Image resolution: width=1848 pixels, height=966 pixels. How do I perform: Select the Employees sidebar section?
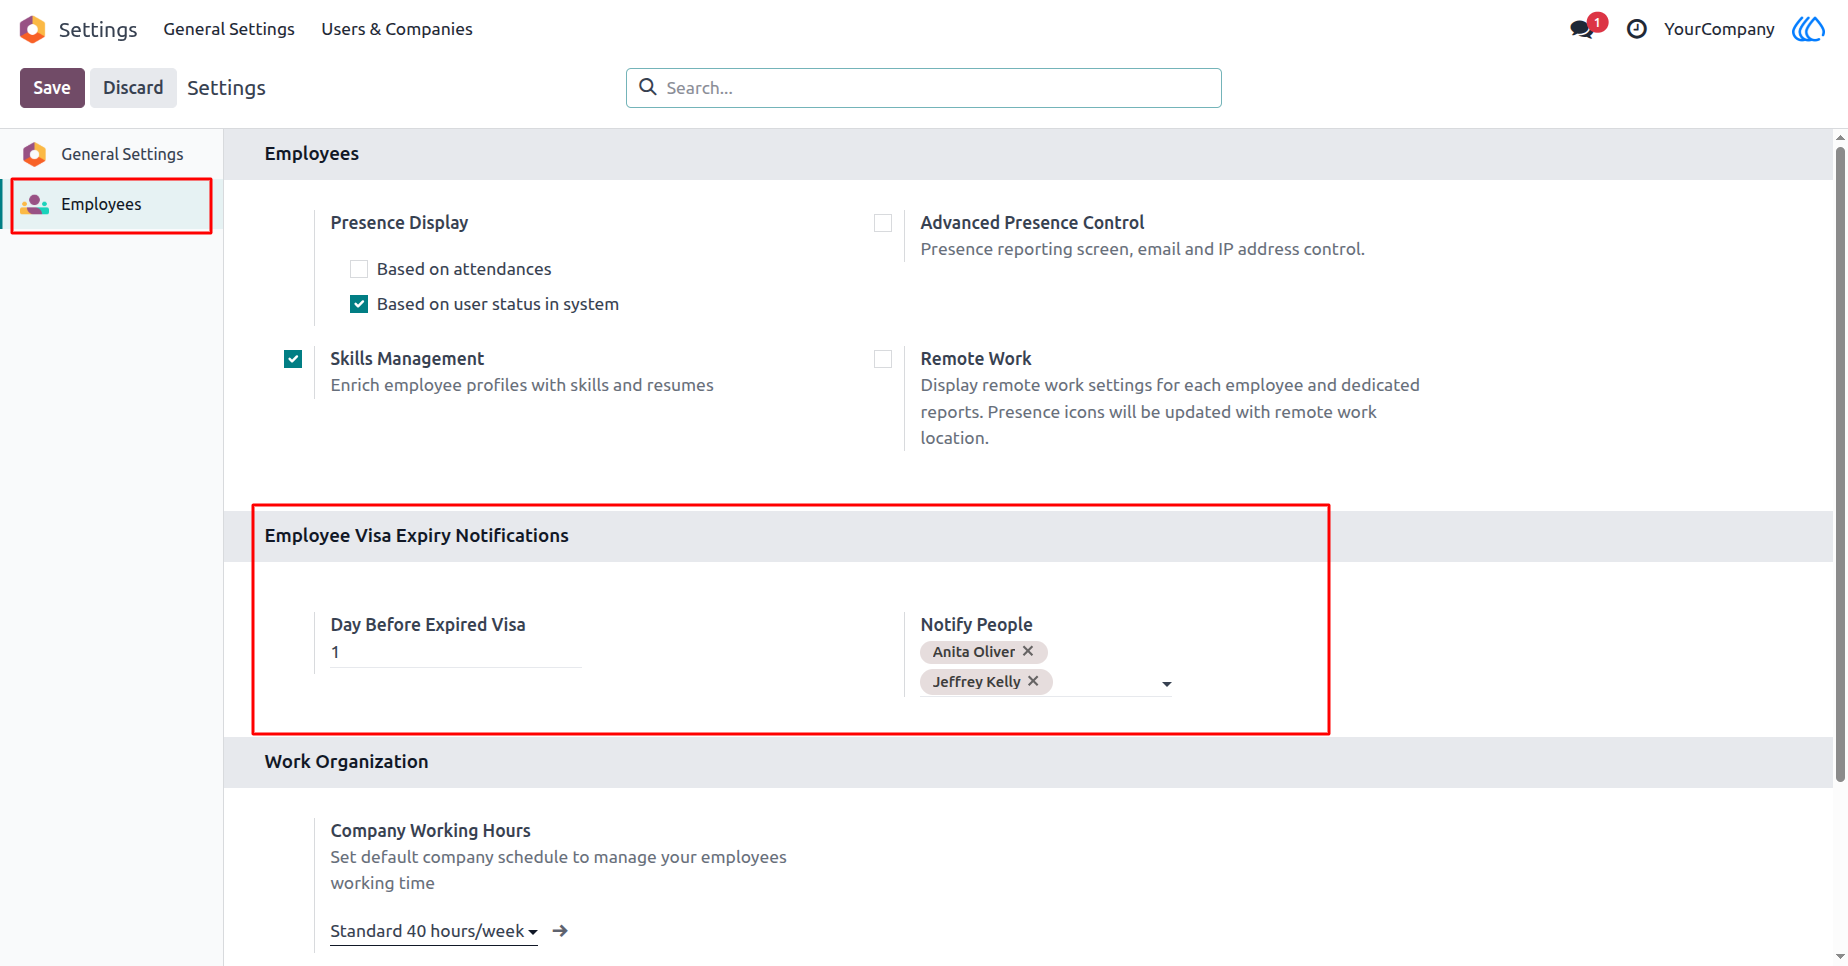111,204
